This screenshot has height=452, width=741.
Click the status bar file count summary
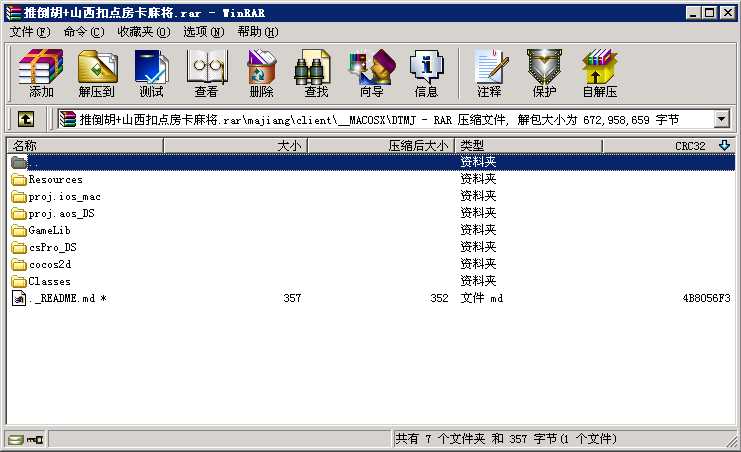[506, 439]
